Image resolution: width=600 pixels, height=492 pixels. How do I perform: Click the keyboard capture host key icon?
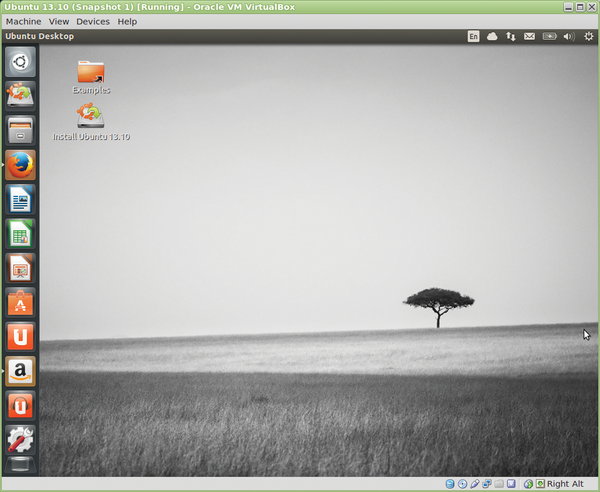[540, 484]
